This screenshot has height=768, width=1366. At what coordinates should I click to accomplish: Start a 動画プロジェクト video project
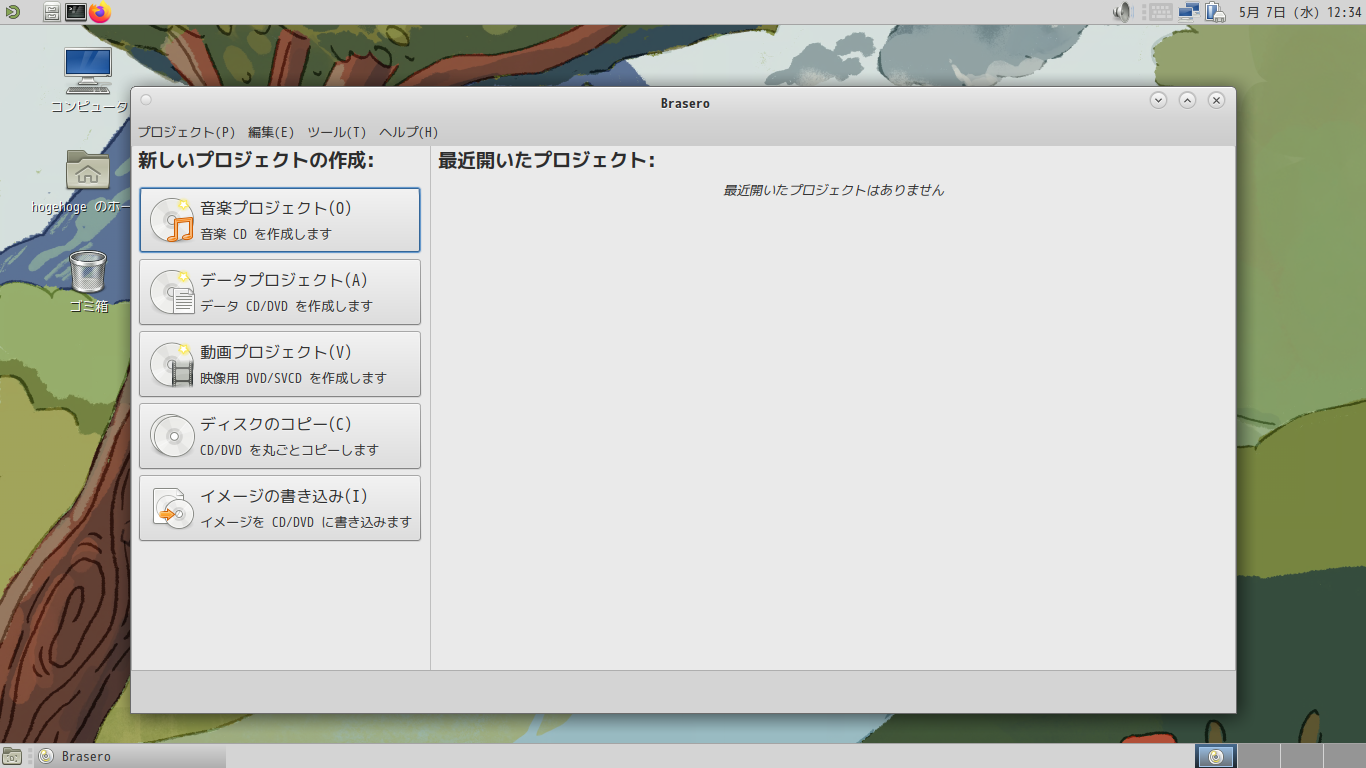tap(280, 364)
